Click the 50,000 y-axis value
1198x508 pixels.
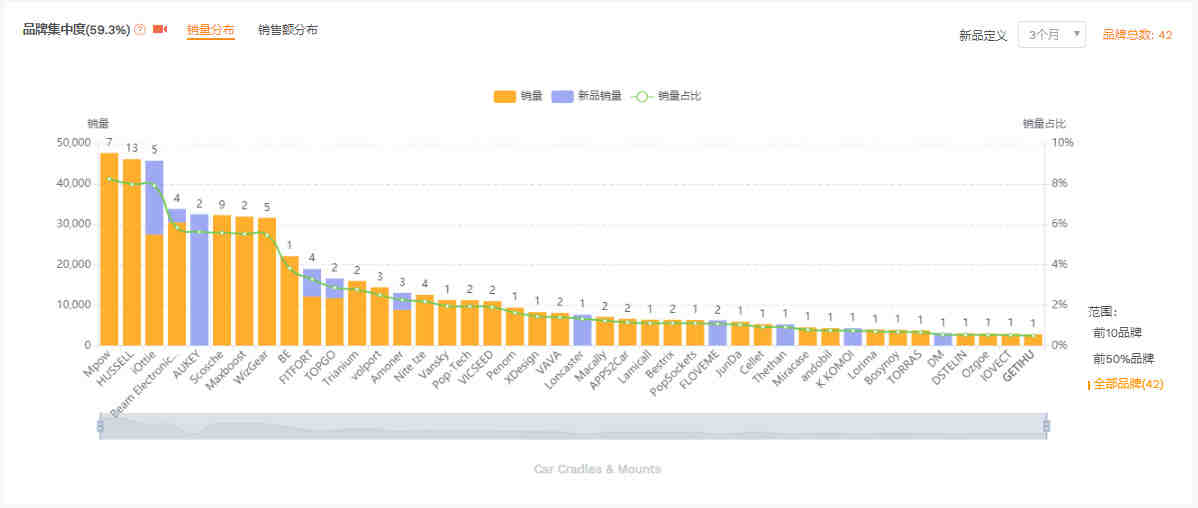[x=74, y=143]
